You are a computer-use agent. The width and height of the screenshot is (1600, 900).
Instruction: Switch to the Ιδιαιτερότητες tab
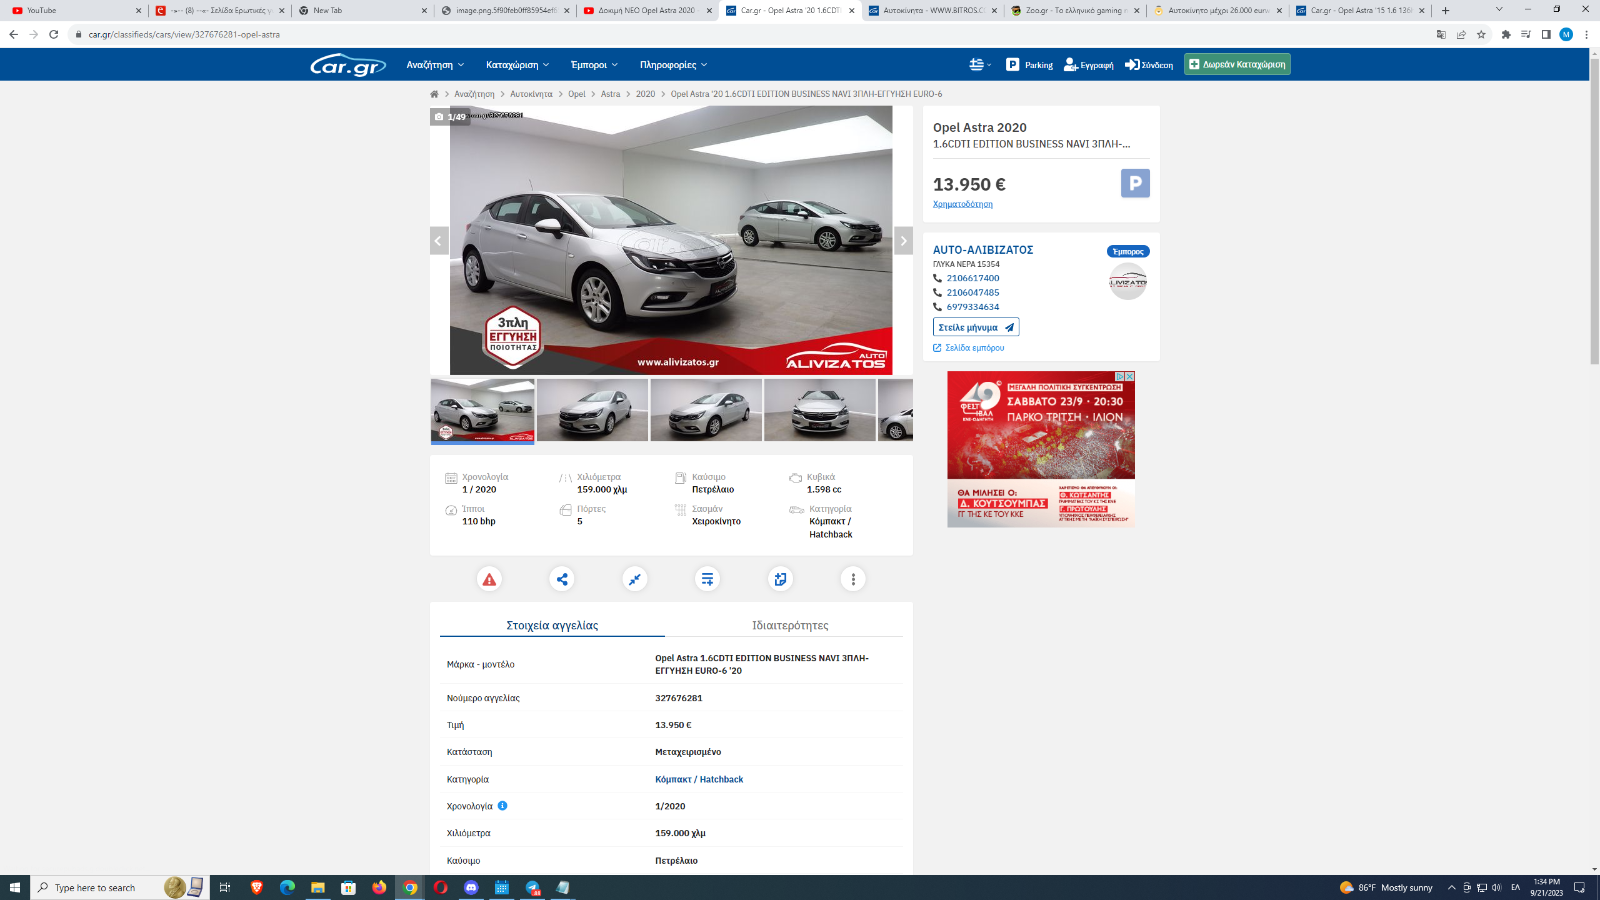[x=790, y=625]
